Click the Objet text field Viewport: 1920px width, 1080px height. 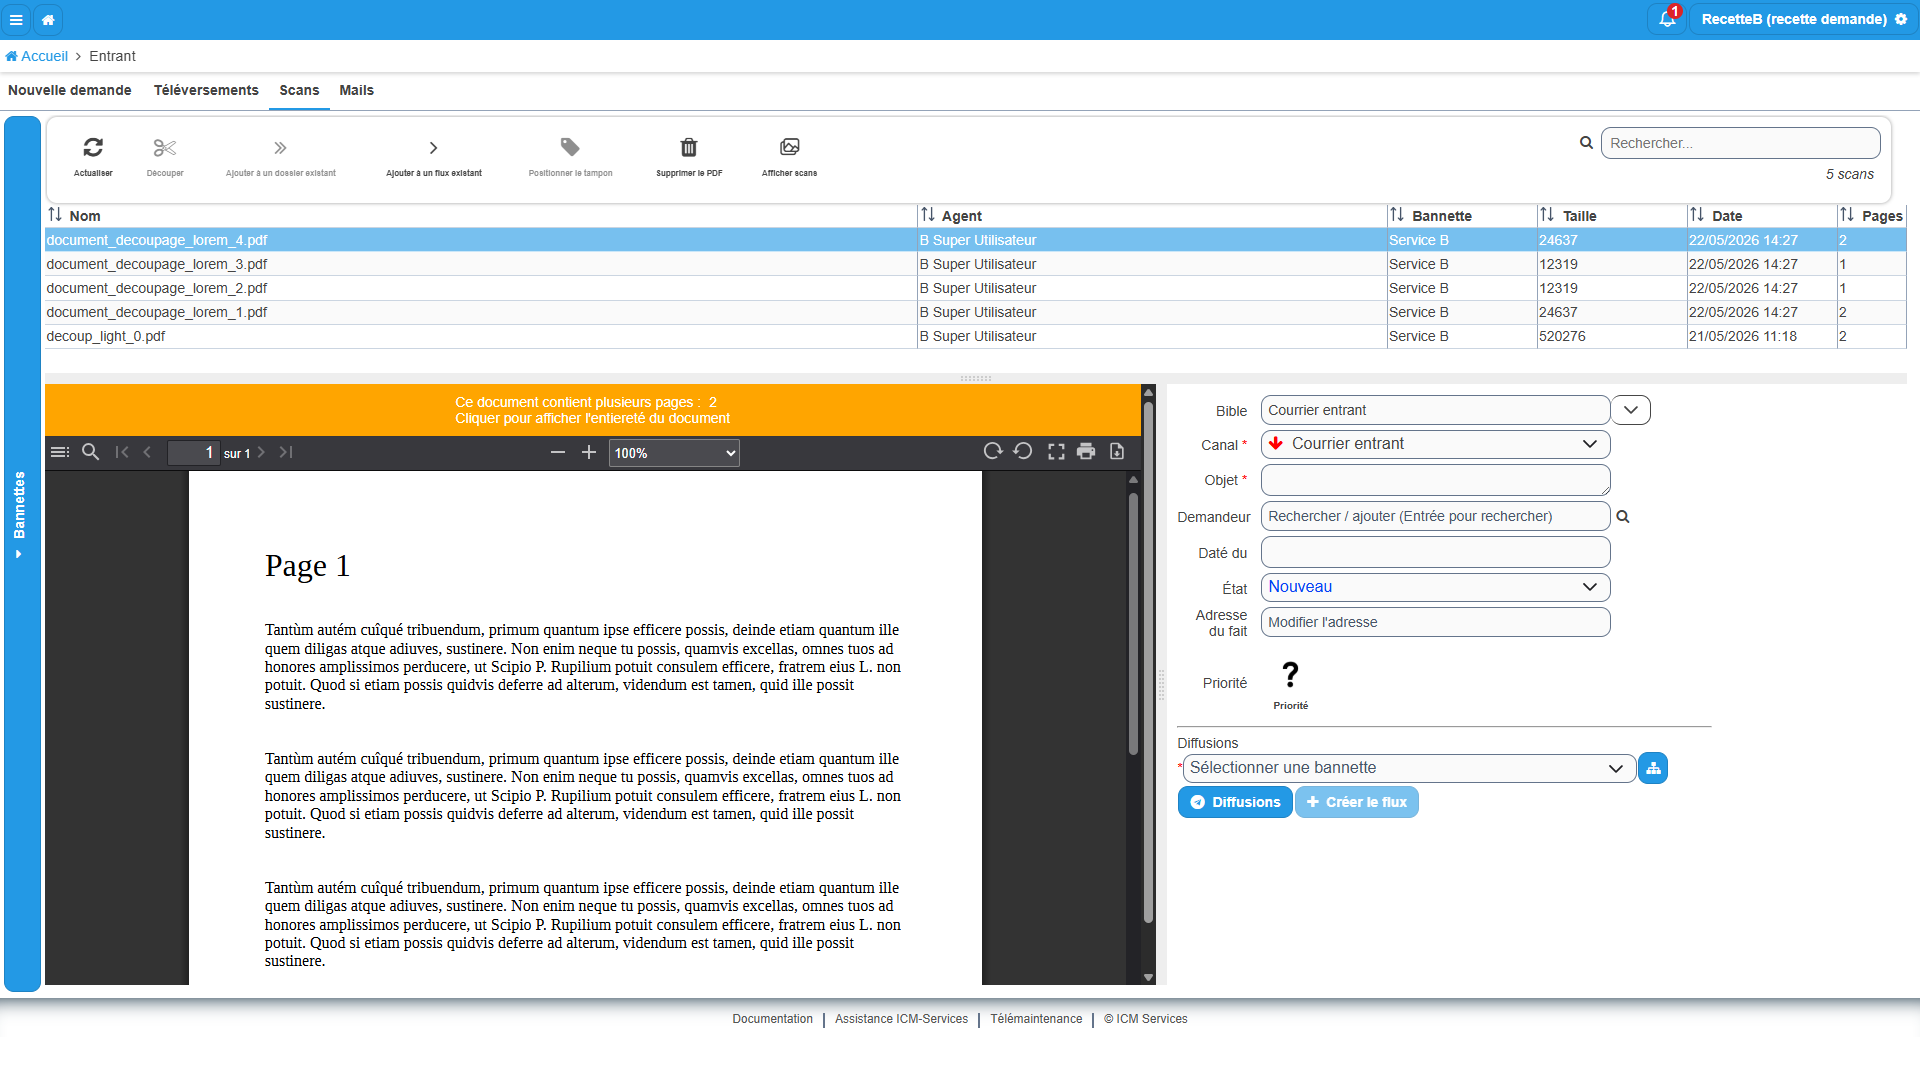(1435, 480)
